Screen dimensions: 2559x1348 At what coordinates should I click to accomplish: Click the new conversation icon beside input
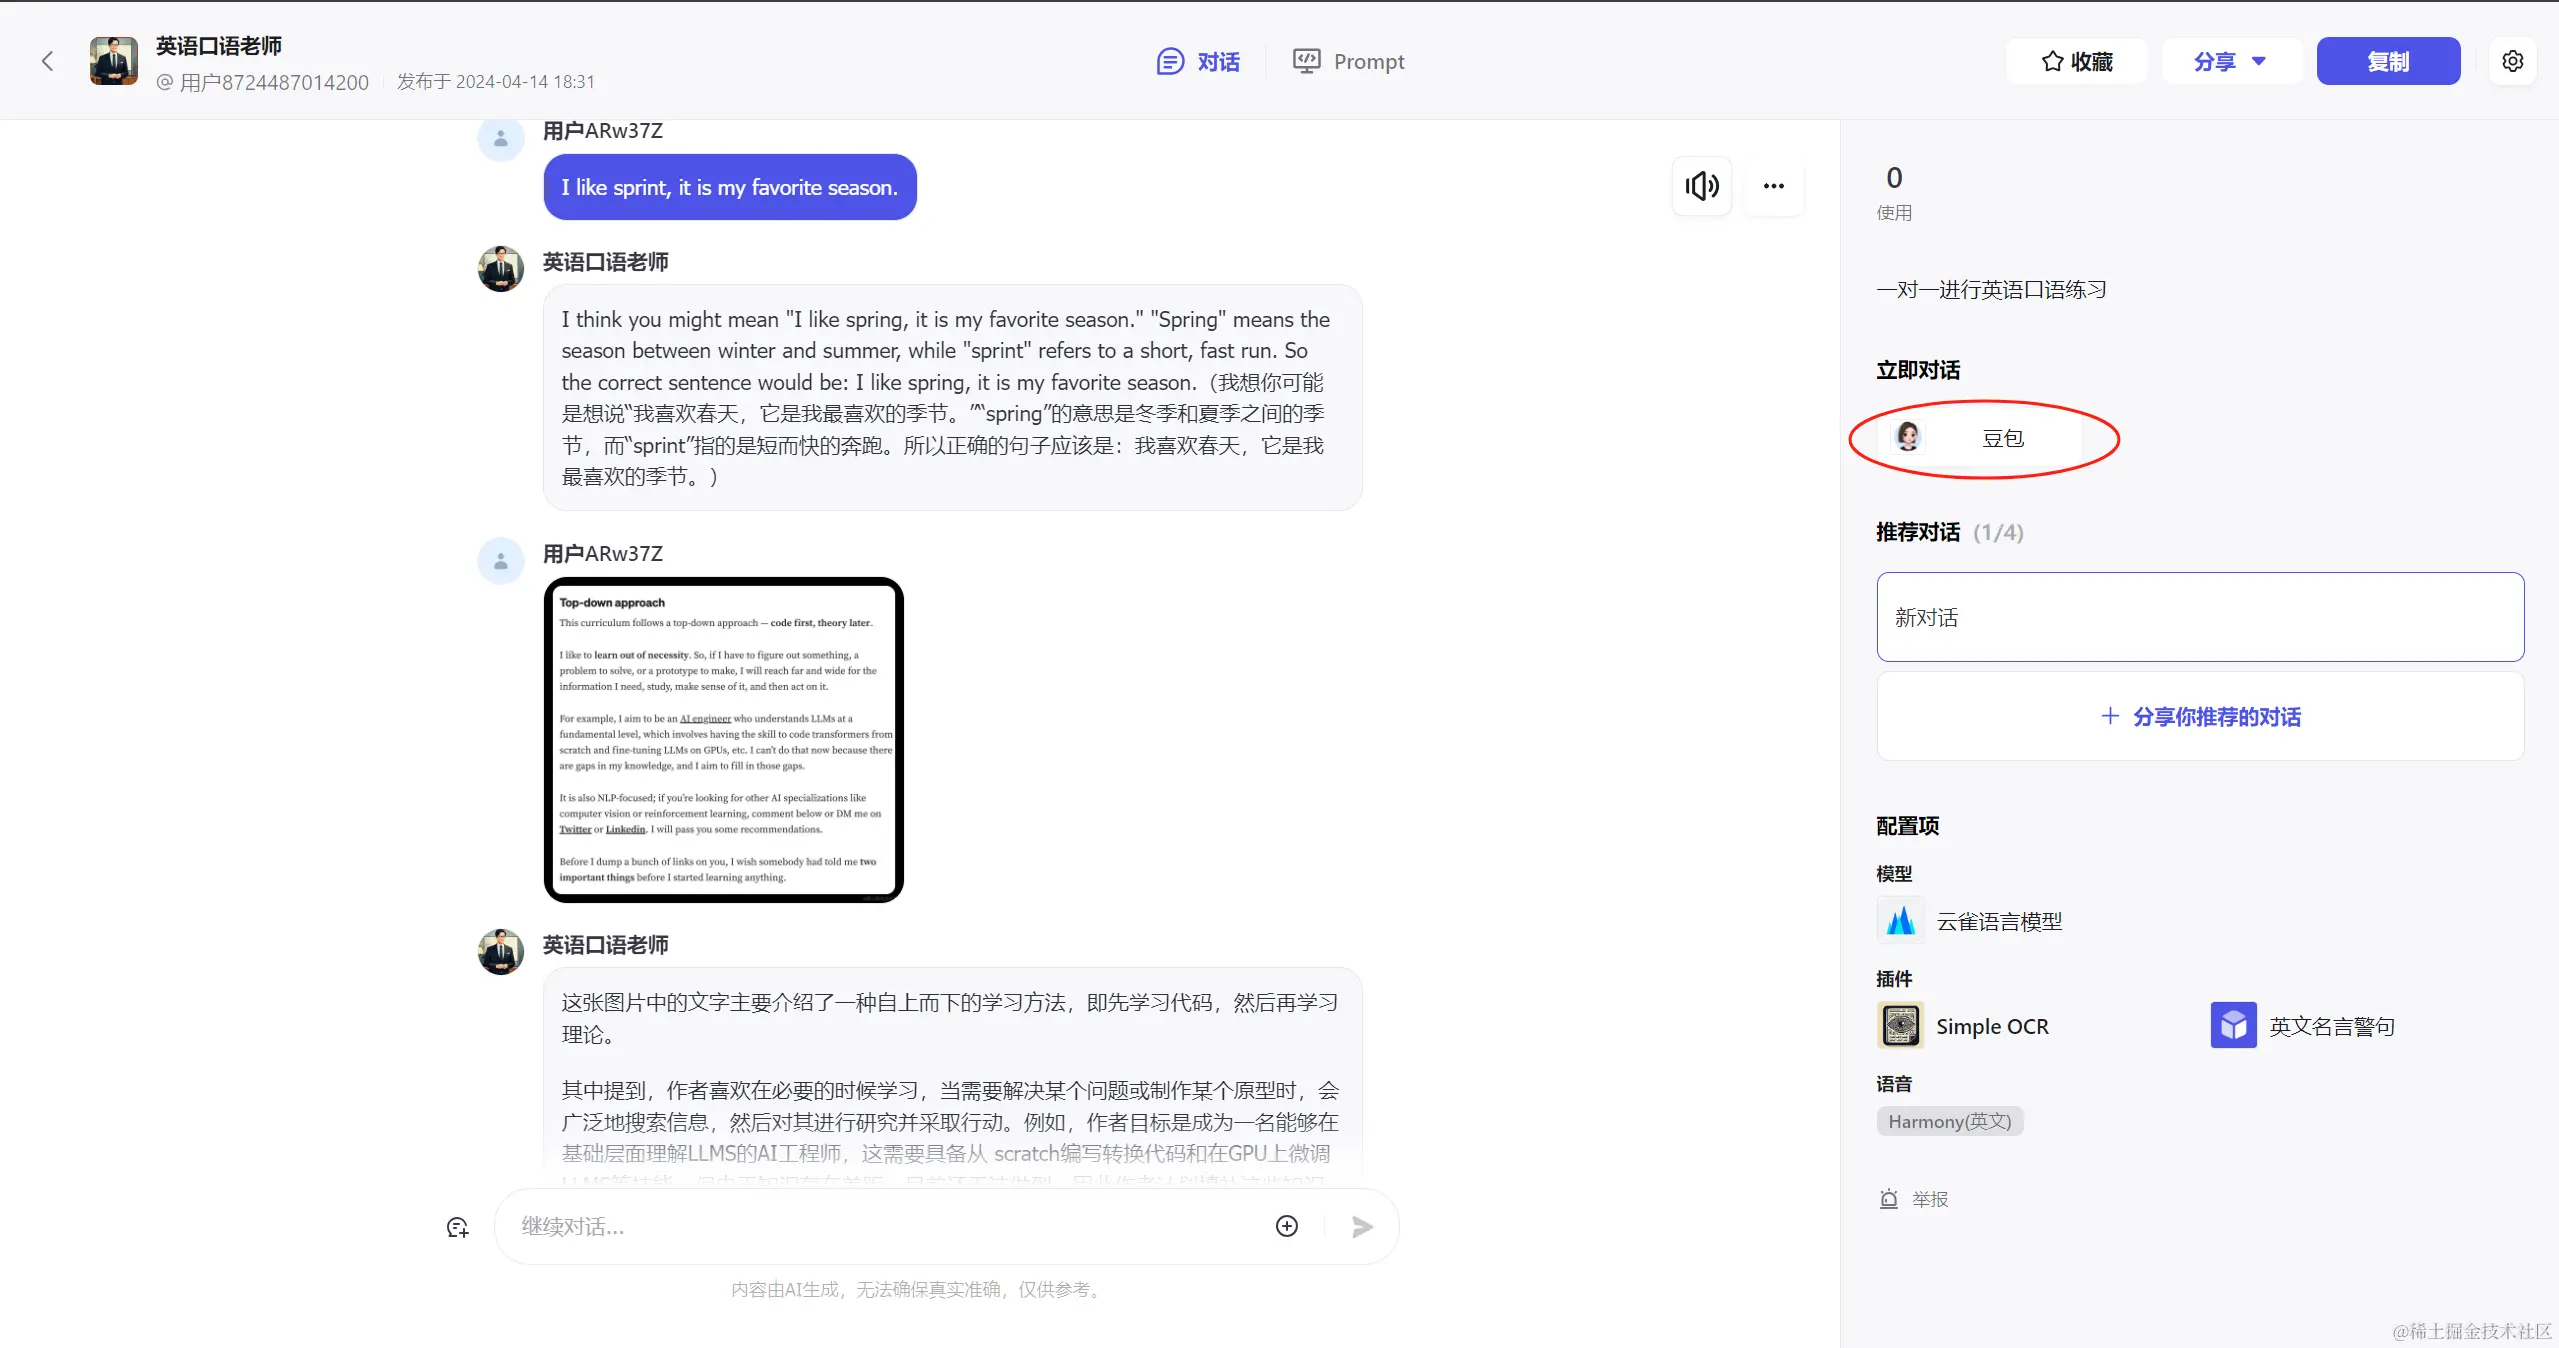[458, 1227]
